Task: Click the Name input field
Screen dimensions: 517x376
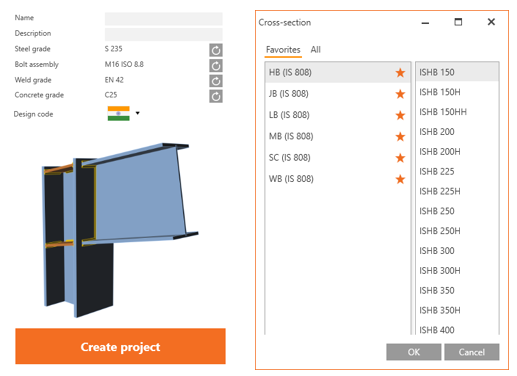Action: (164, 19)
